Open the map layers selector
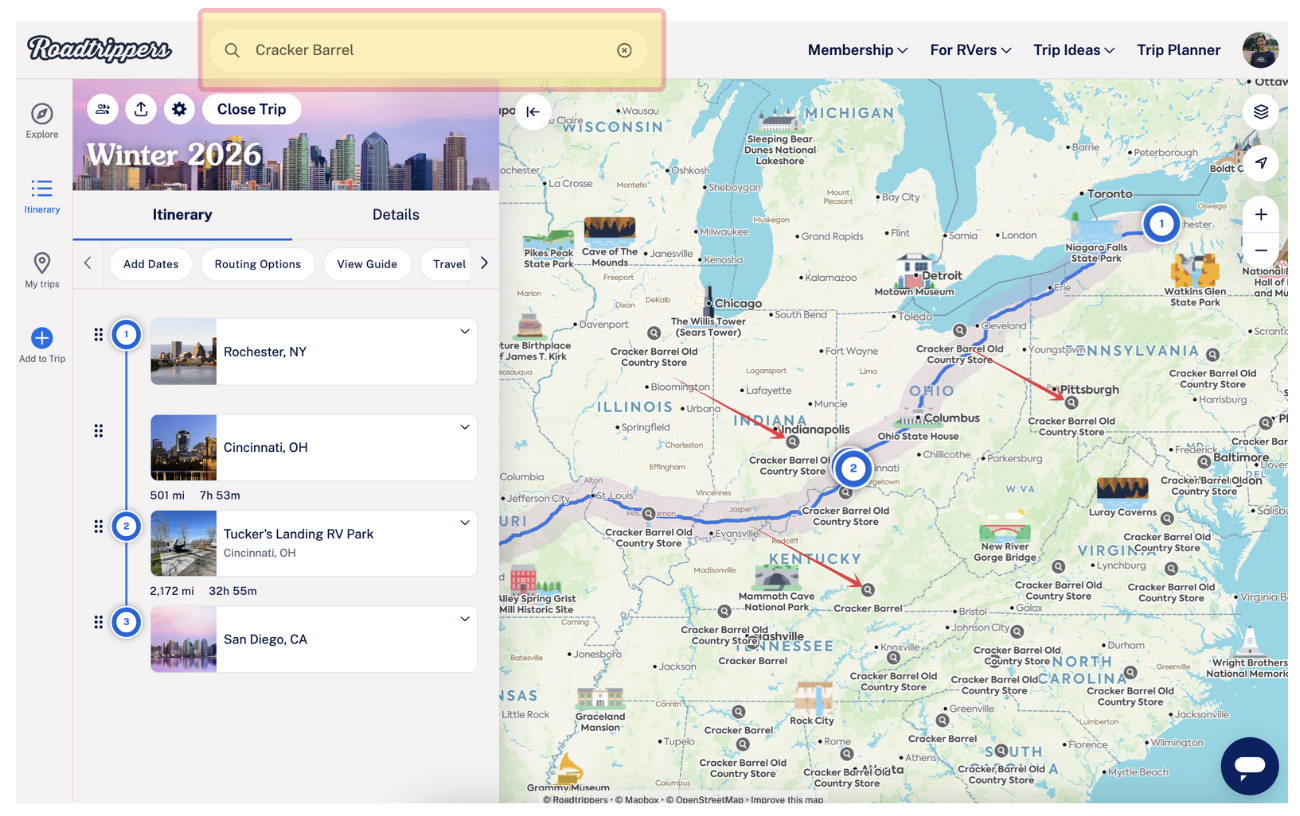The width and height of the screenshot is (1300, 816). pos(1261,112)
